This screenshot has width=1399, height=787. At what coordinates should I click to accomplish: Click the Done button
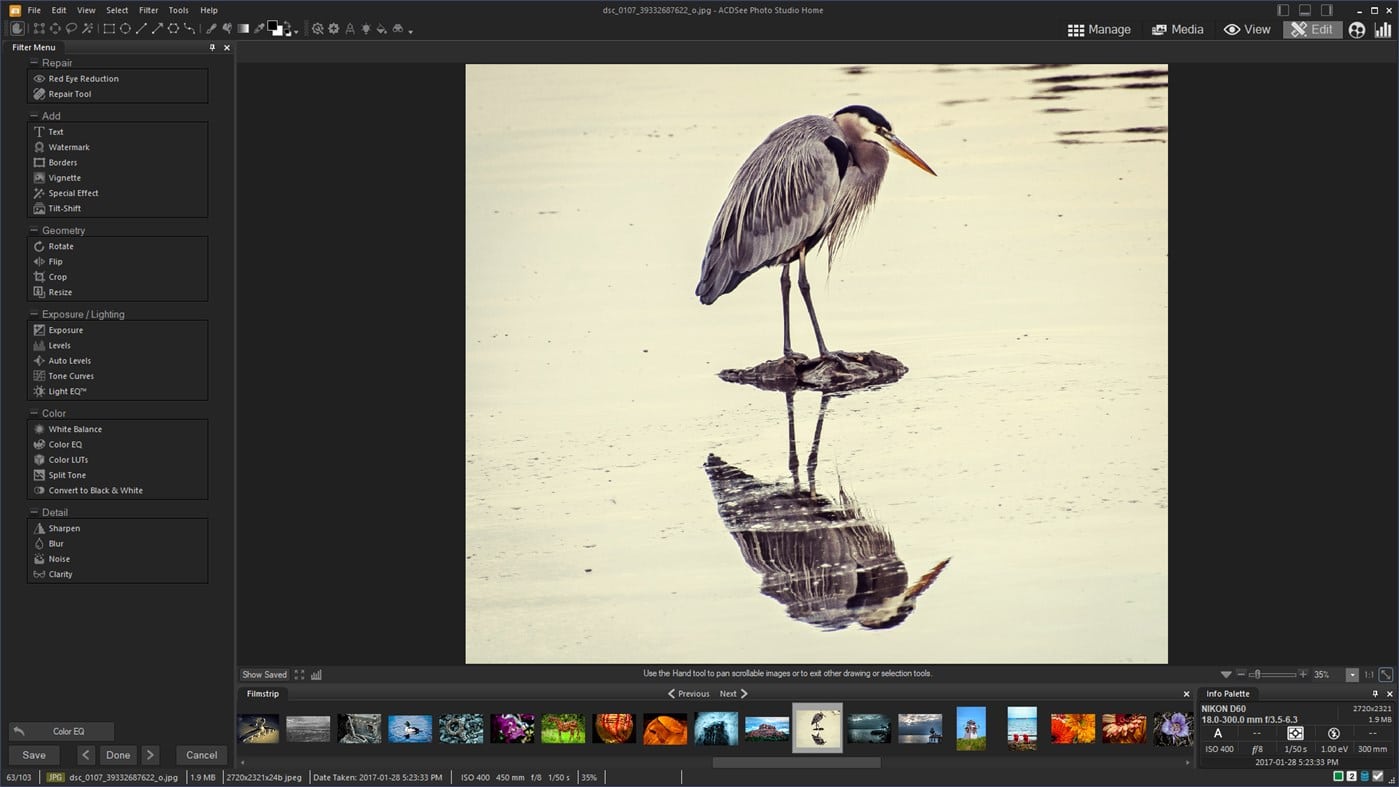118,755
